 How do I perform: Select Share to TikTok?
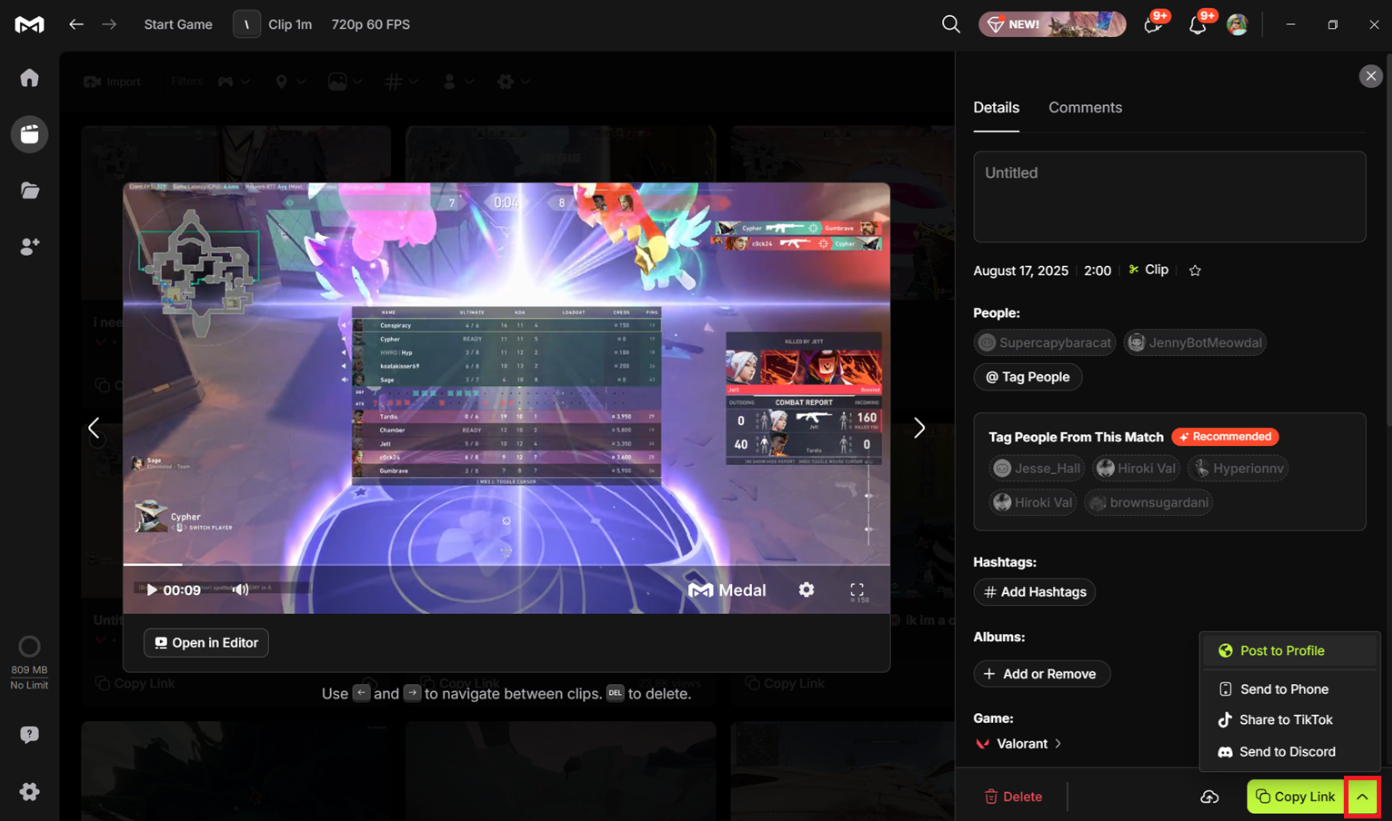[x=1290, y=720]
